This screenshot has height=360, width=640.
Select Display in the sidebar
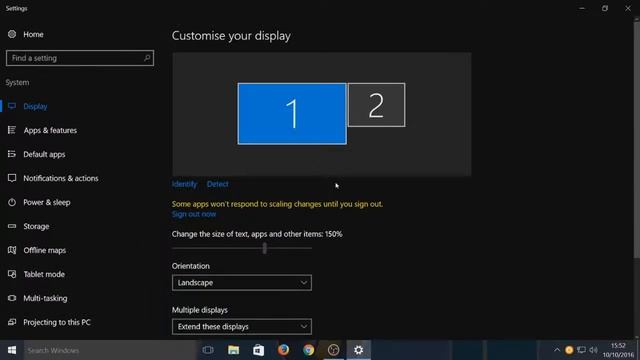point(35,106)
